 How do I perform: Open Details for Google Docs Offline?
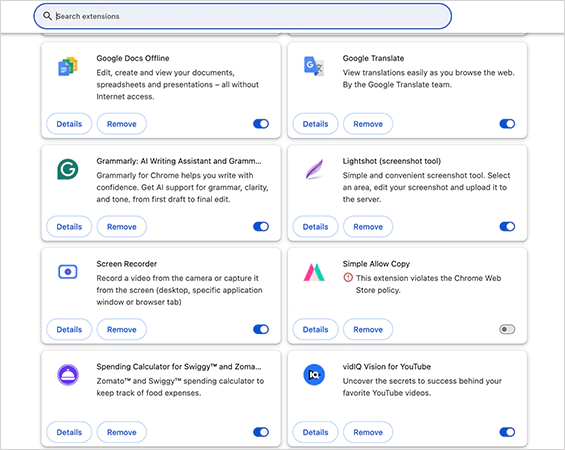(69, 124)
